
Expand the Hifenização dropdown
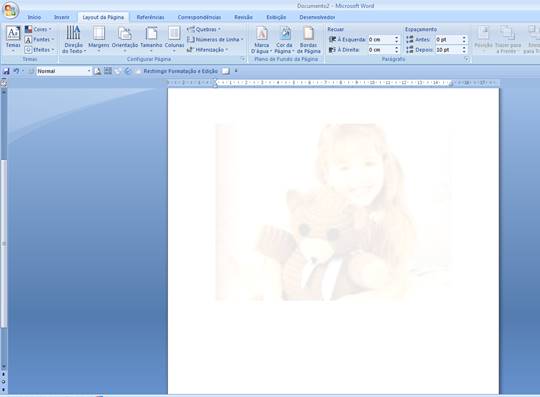pos(208,50)
